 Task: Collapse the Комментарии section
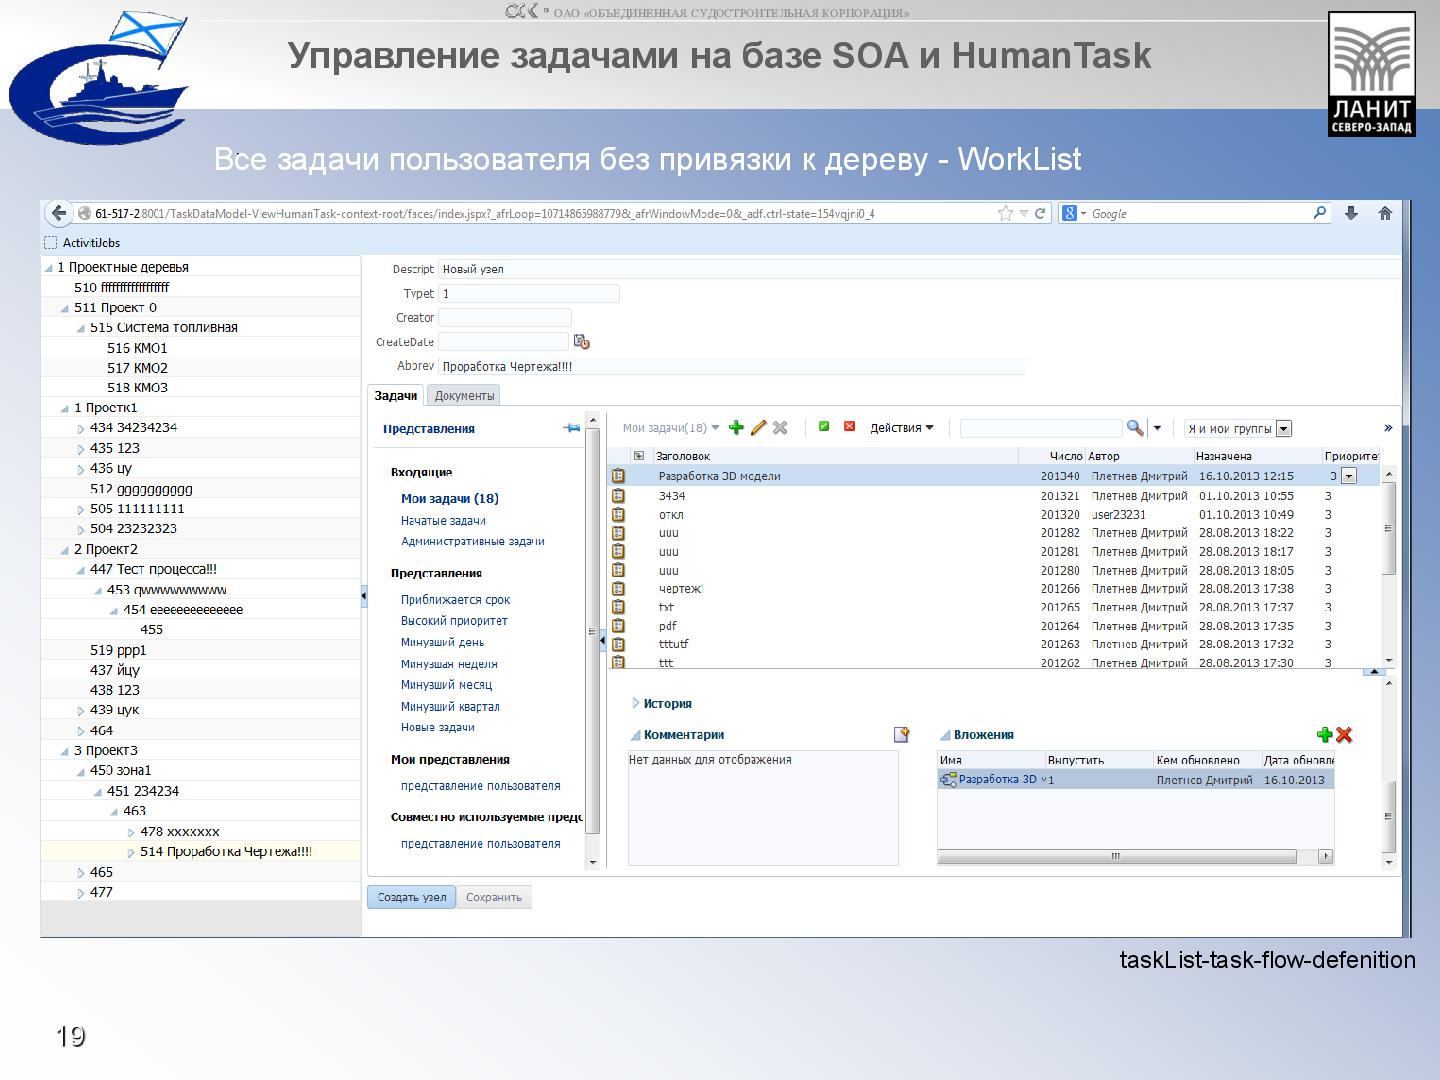coord(636,733)
